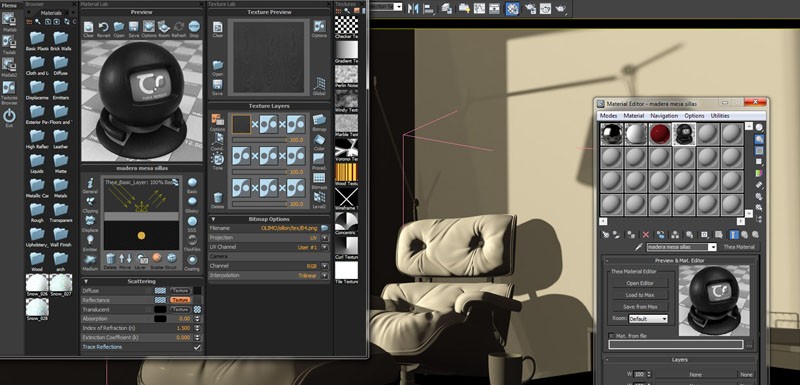Toggle the Translucent Texture button
The width and height of the screenshot is (800, 385).
(180, 310)
